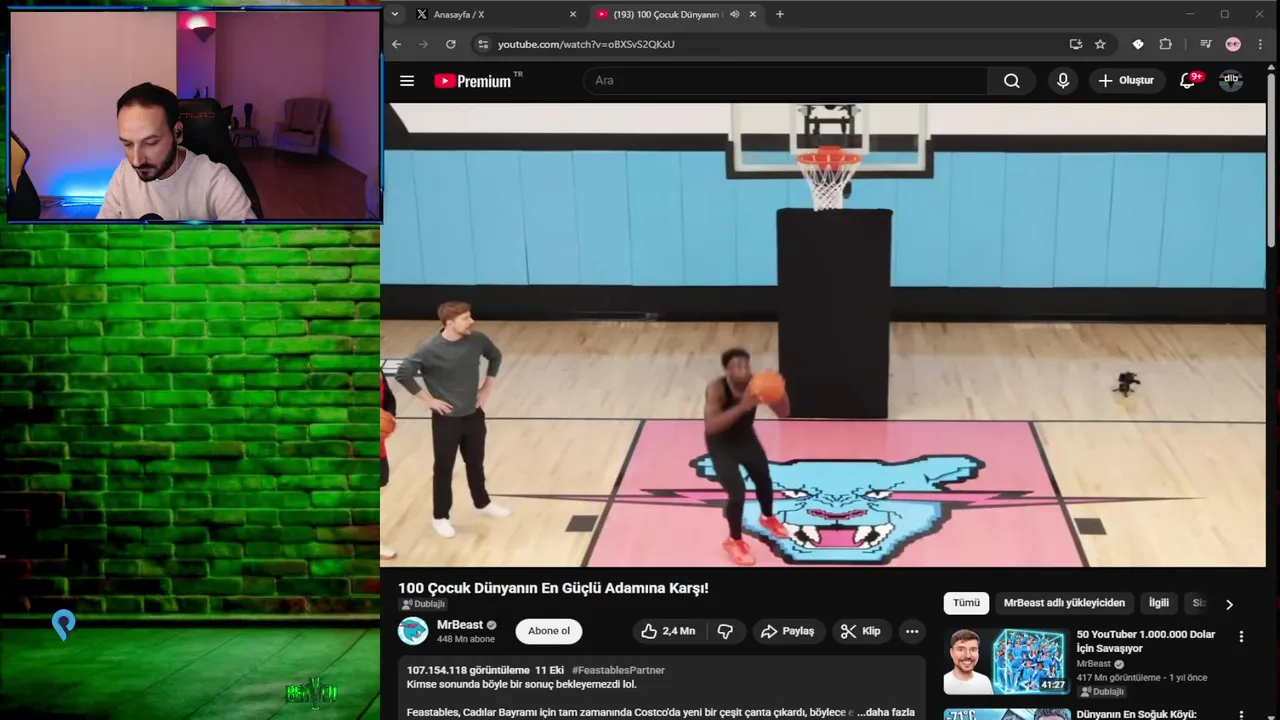Click the page vertical scrollbar
Viewport: 1280px width, 720px height.
pos(1272,160)
